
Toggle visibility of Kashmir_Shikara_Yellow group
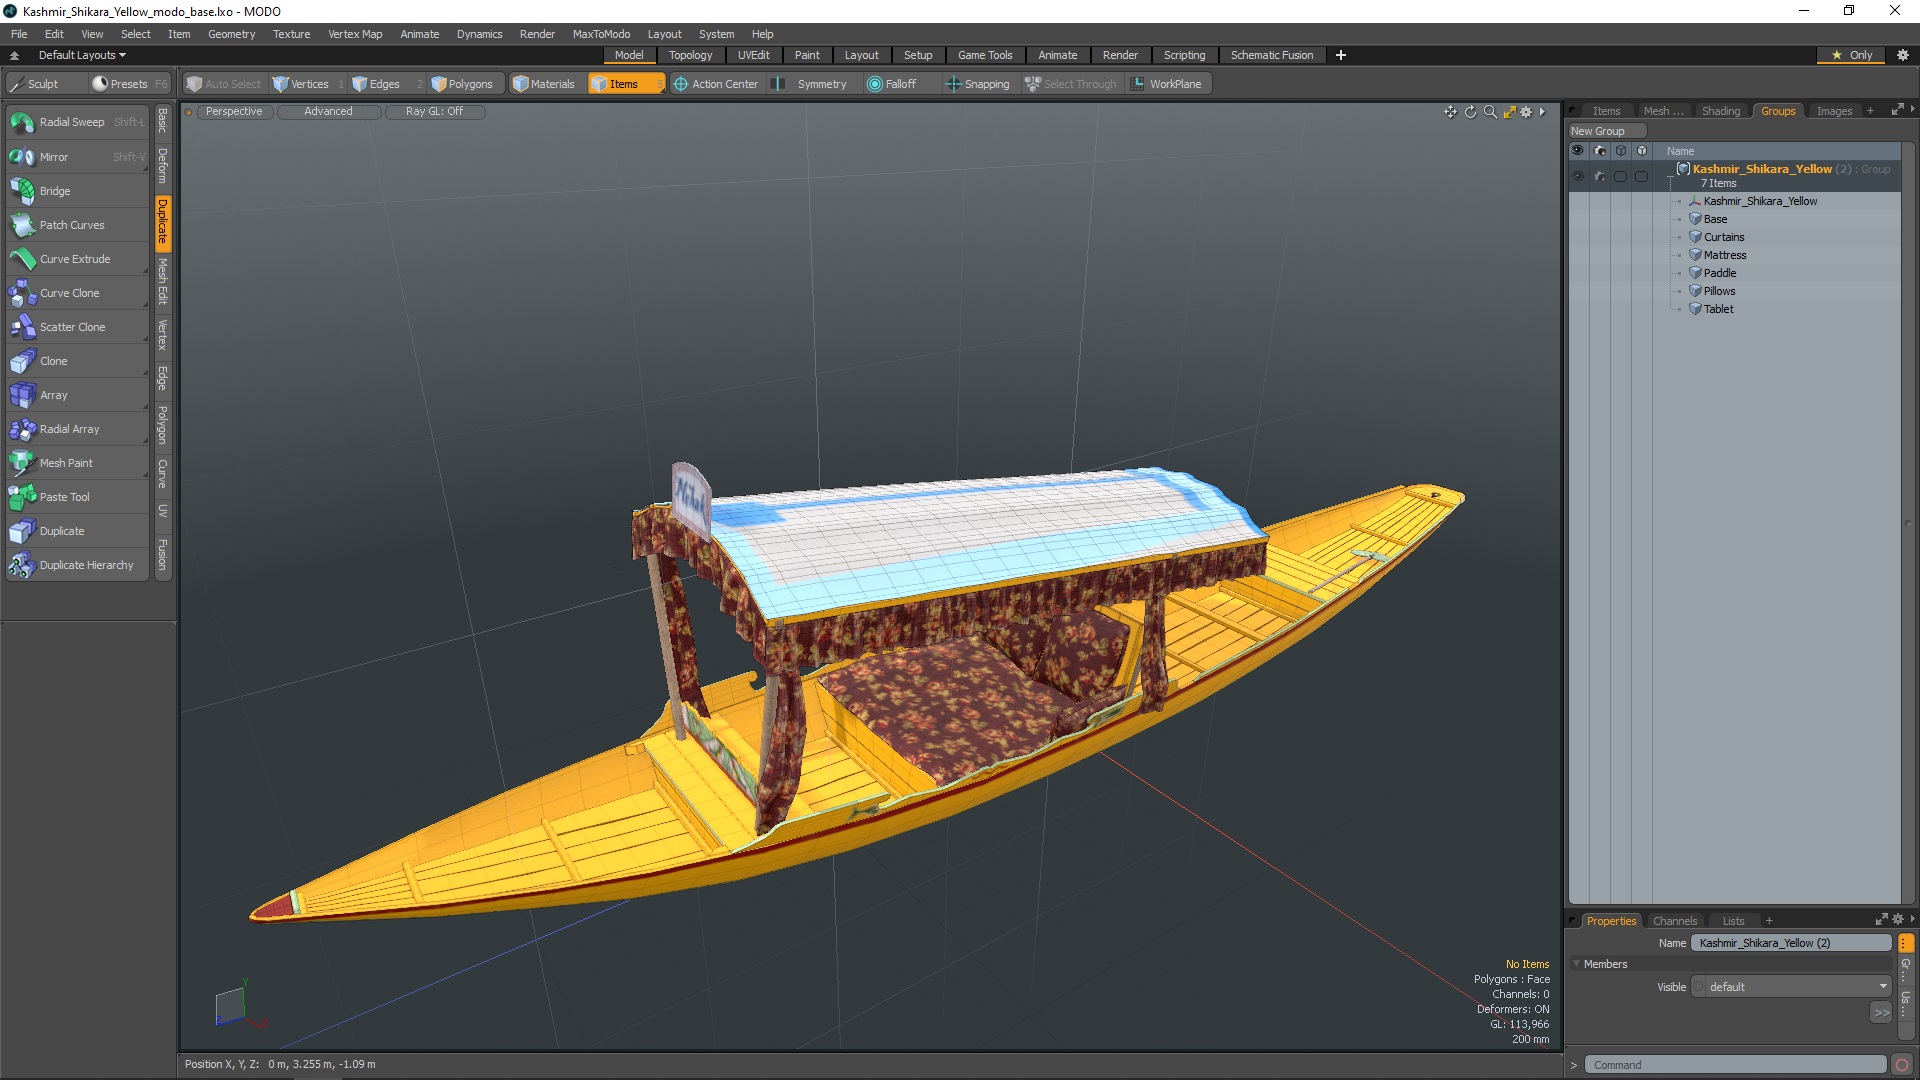(x=1578, y=176)
